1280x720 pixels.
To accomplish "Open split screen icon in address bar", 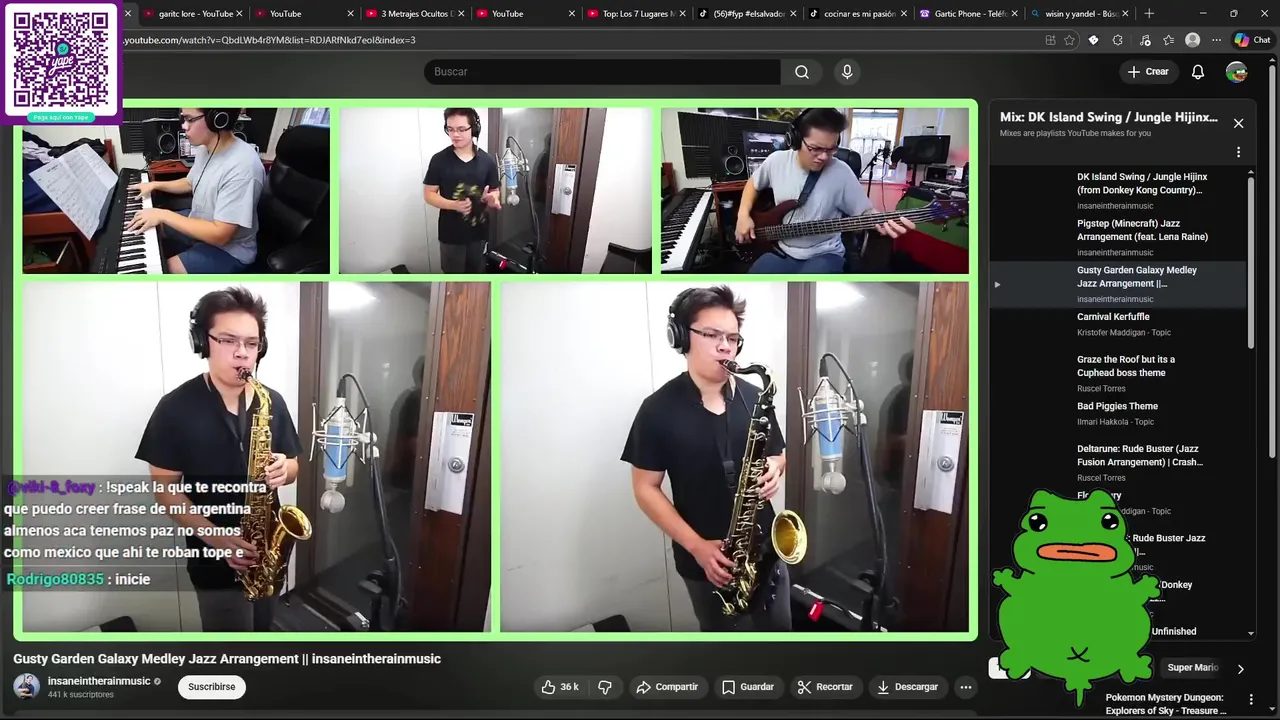I will (1050, 40).
